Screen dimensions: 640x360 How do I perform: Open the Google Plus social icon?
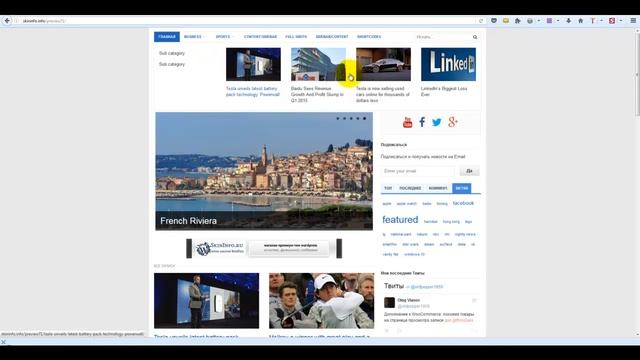(x=453, y=122)
